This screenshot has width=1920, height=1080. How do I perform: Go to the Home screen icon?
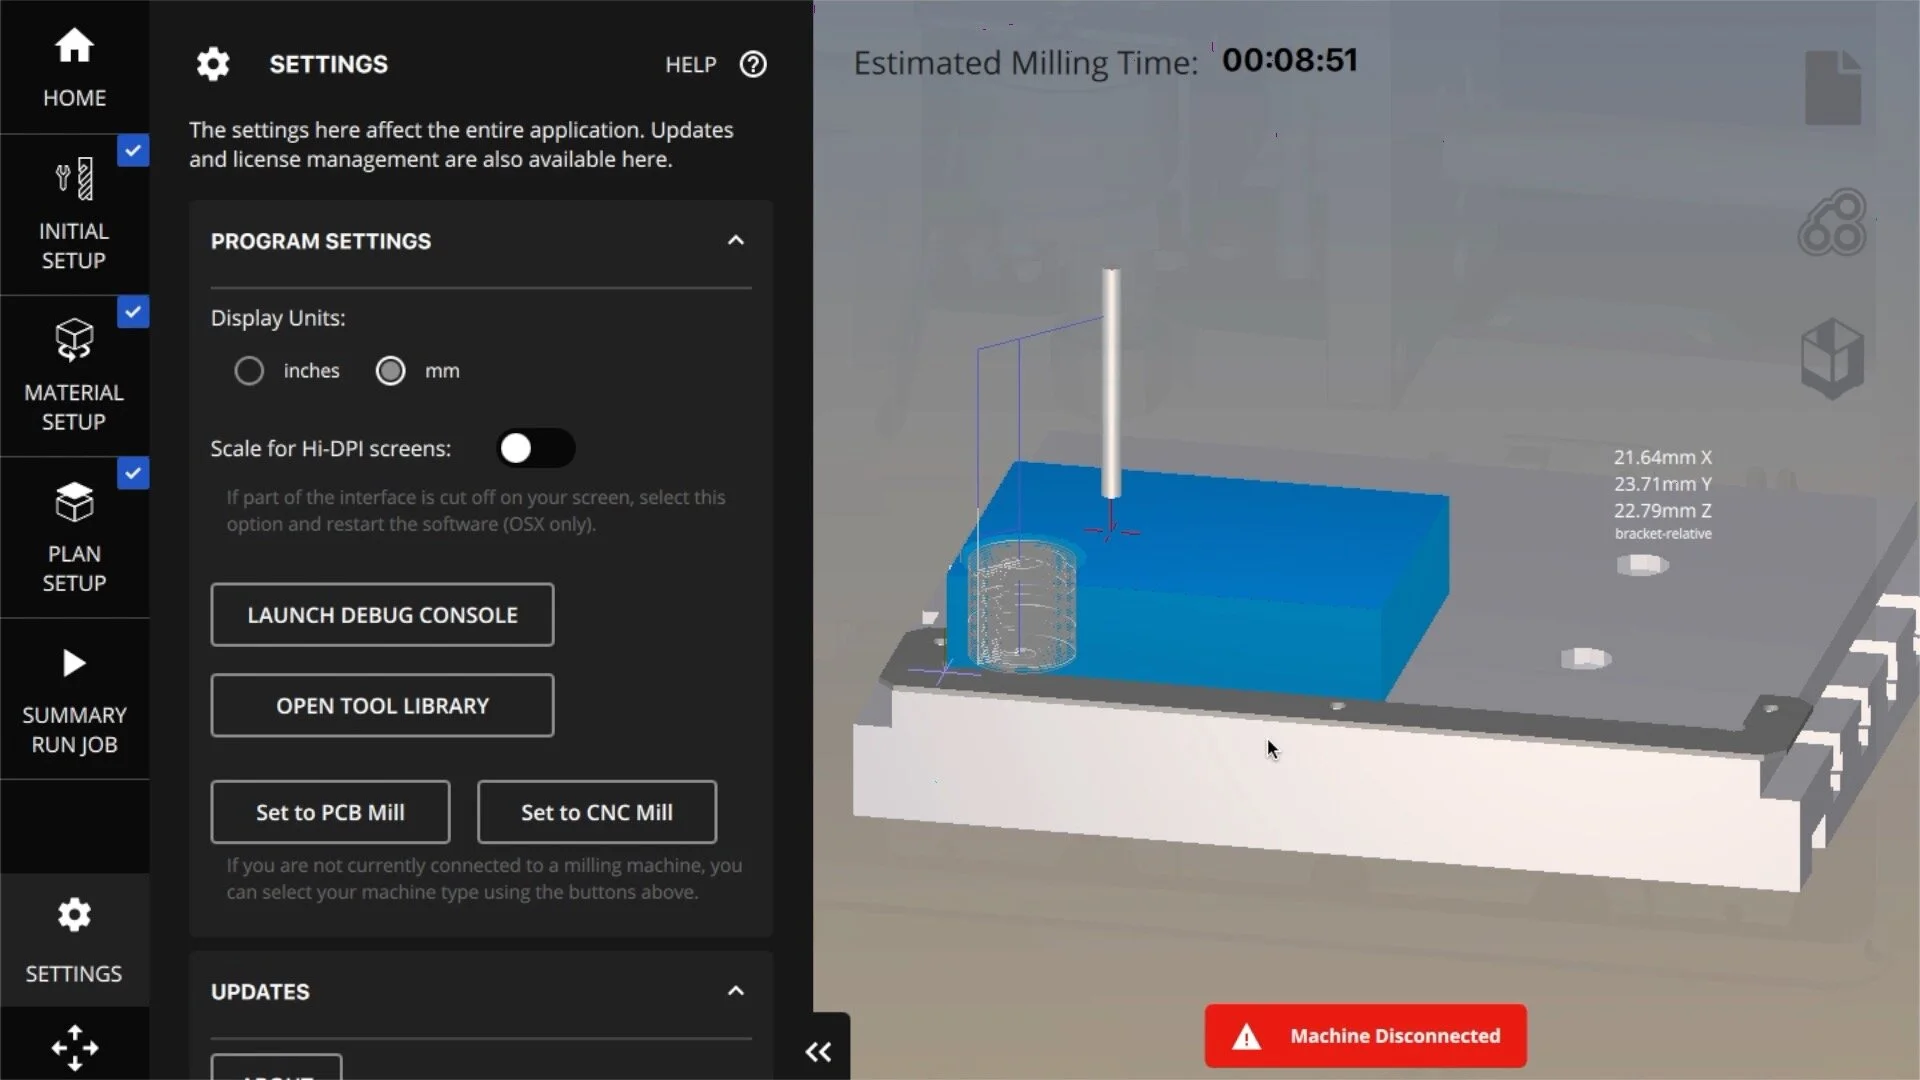pos(74,46)
